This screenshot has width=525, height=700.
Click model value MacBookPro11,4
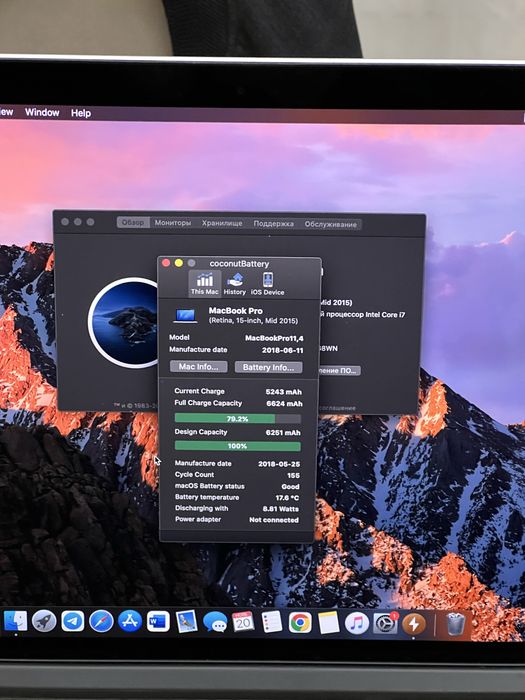[274, 338]
